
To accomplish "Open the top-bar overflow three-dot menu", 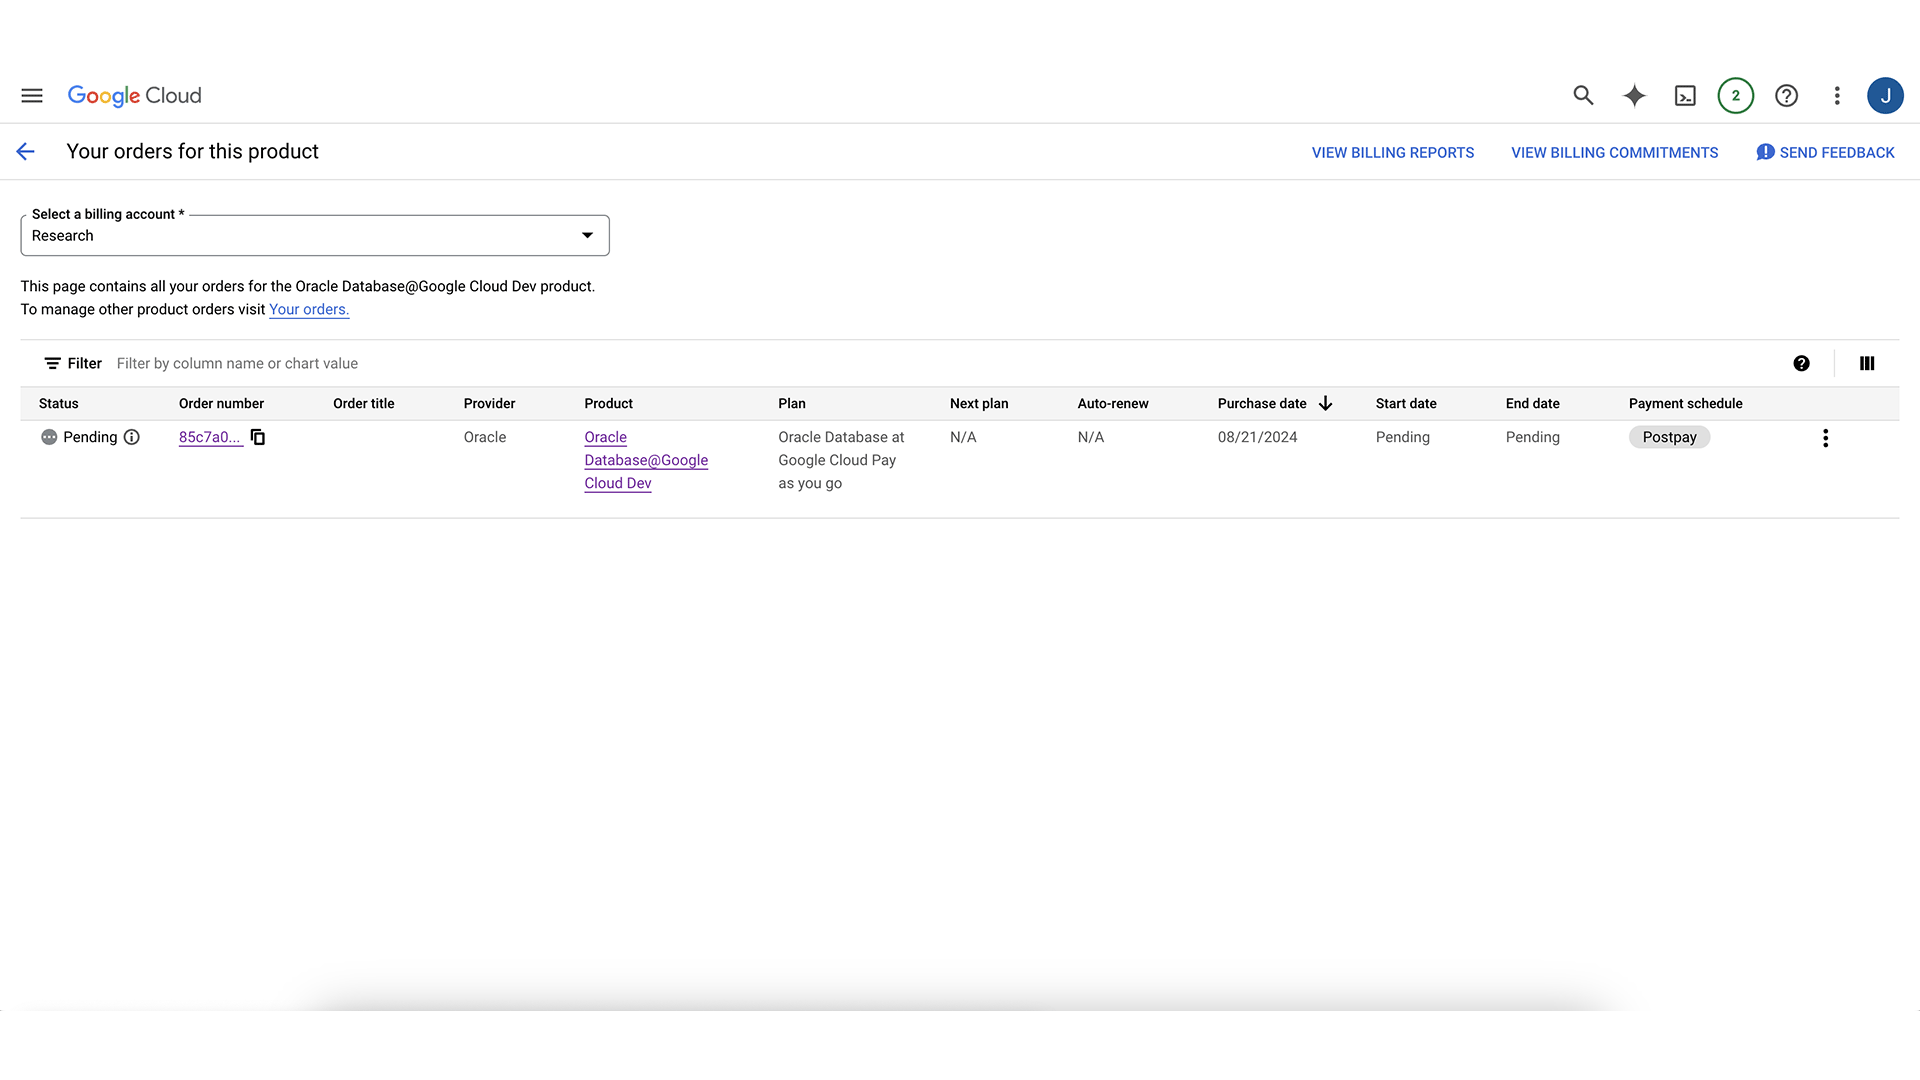I will [1837, 95].
